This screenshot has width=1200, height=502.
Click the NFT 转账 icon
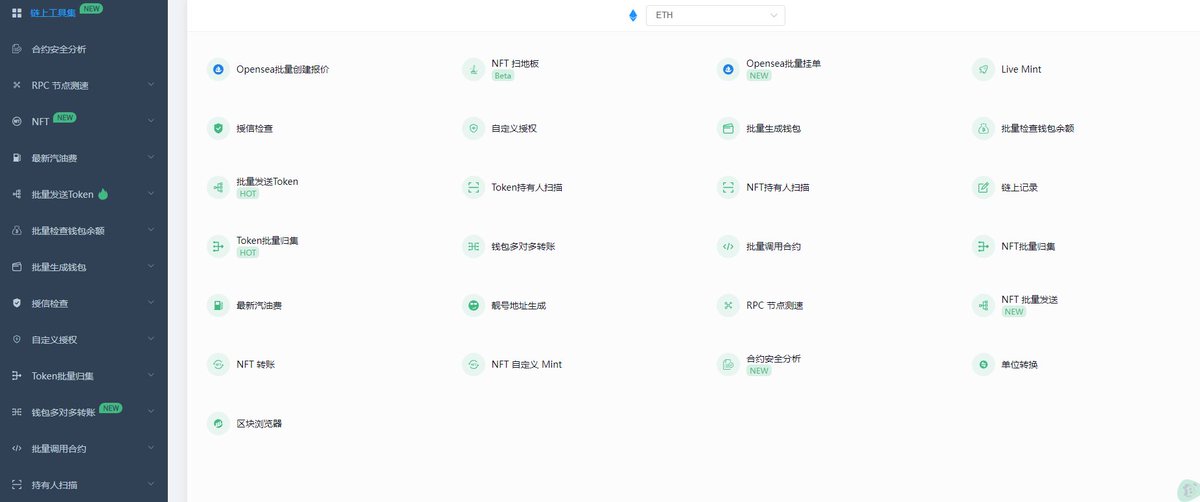point(218,365)
